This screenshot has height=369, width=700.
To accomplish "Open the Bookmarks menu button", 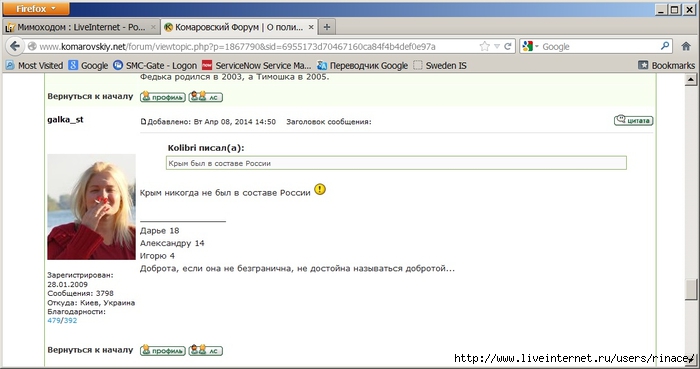I will tap(667, 66).
